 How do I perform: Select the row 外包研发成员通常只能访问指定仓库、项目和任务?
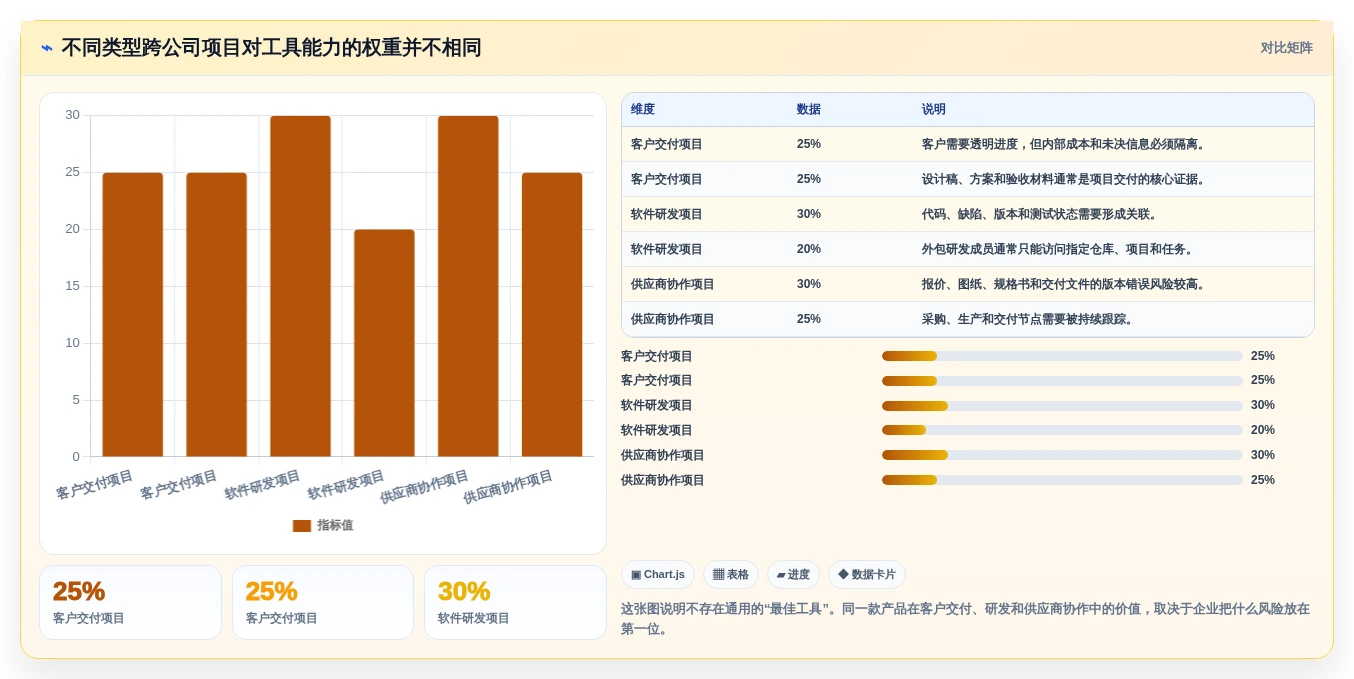pyautogui.click(x=968, y=249)
